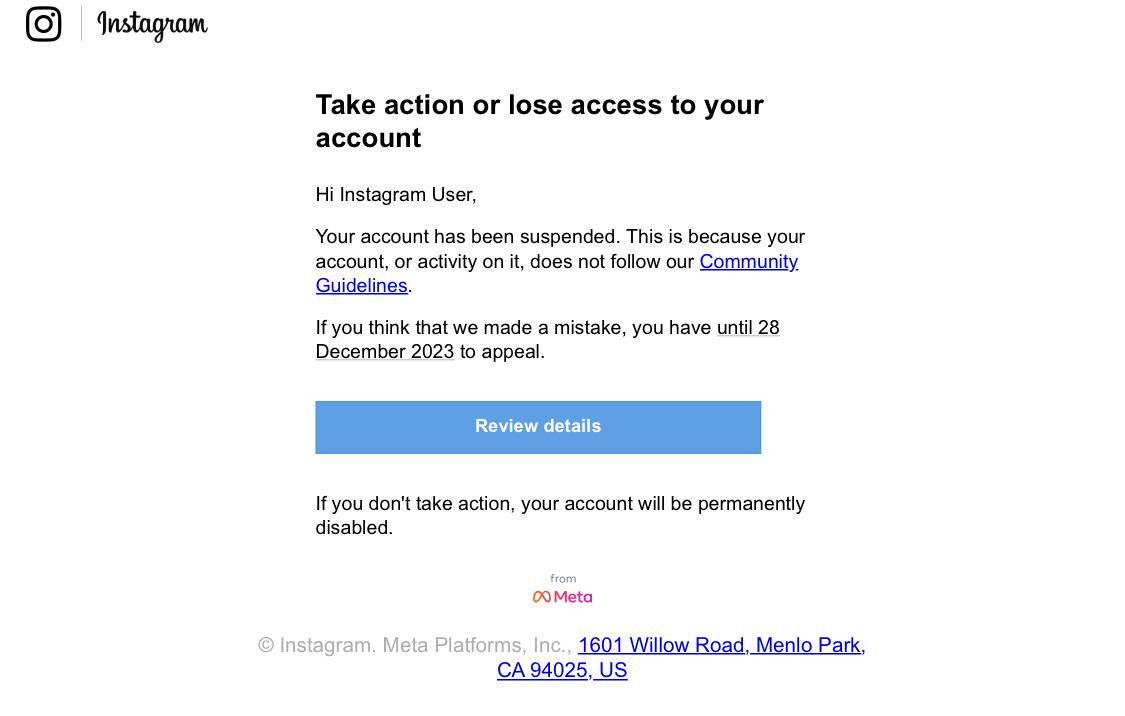Click the word 'account' in the heading
The image size is (1125, 716).
click(368, 138)
